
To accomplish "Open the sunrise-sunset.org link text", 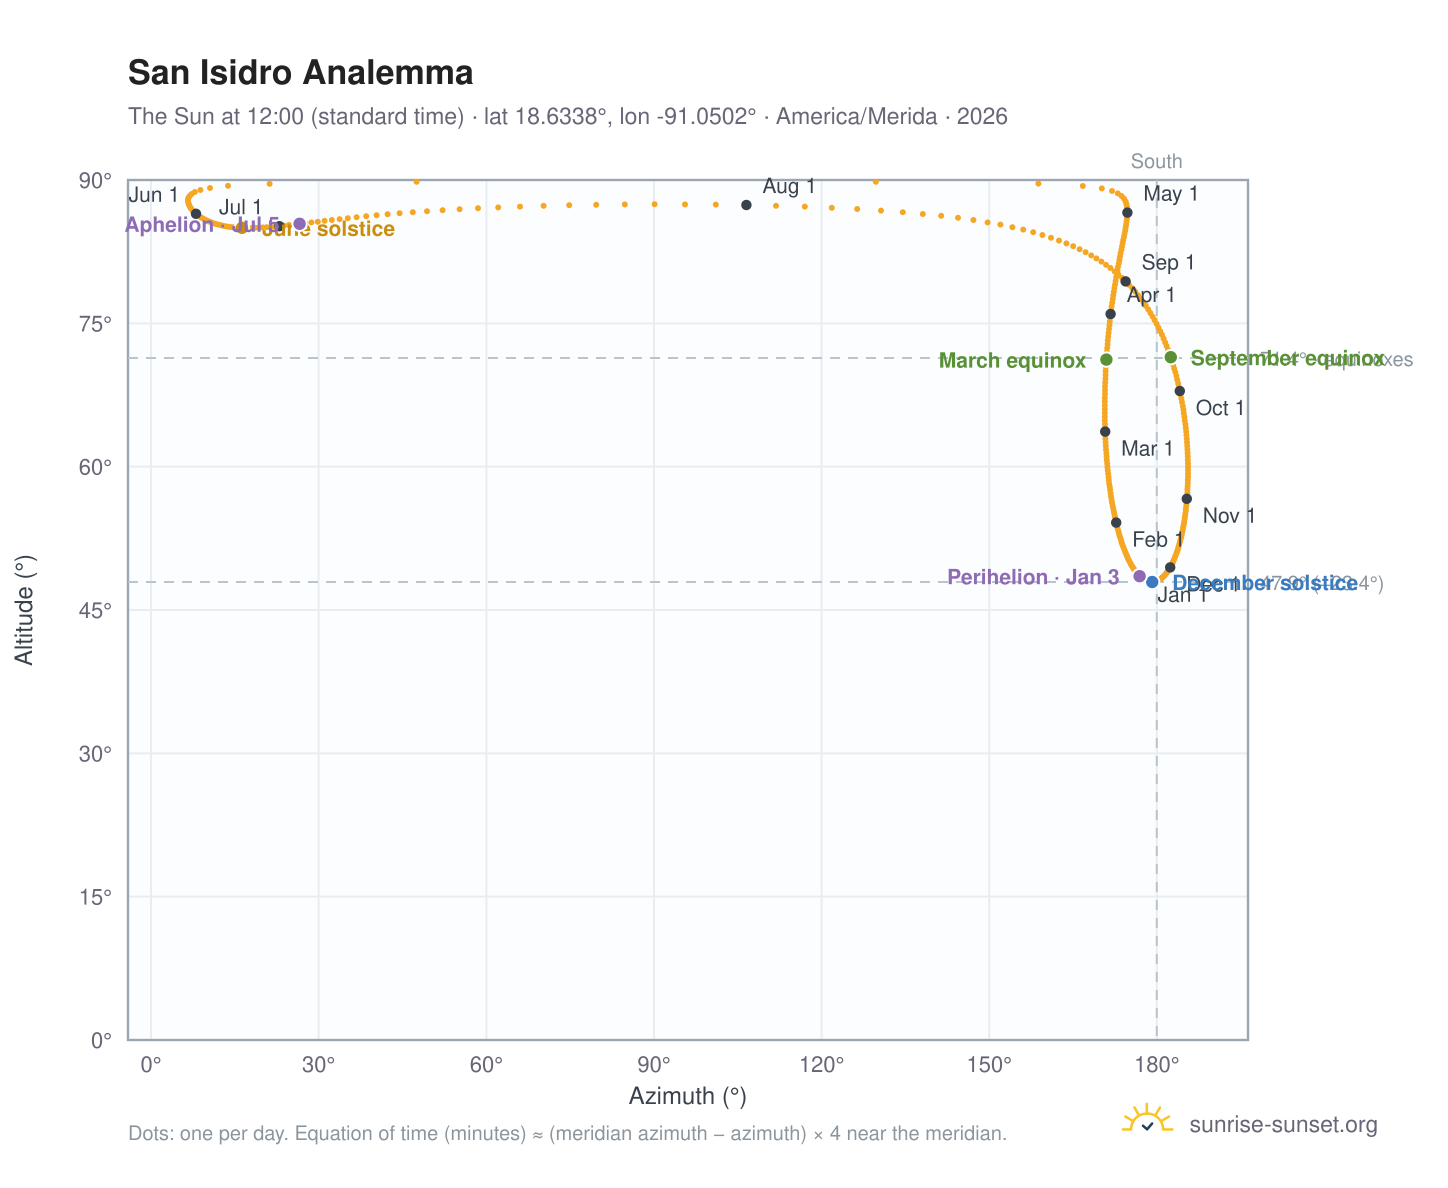I will (x=1283, y=1125).
